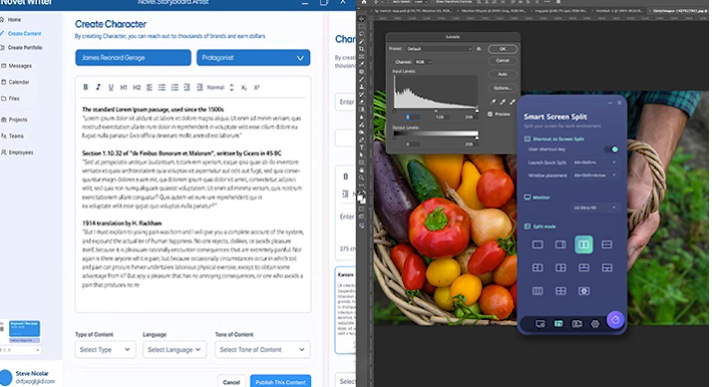Choose the horizontal two-row split mode
Viewport: 712px width, 387px height.
click(607, 244)
